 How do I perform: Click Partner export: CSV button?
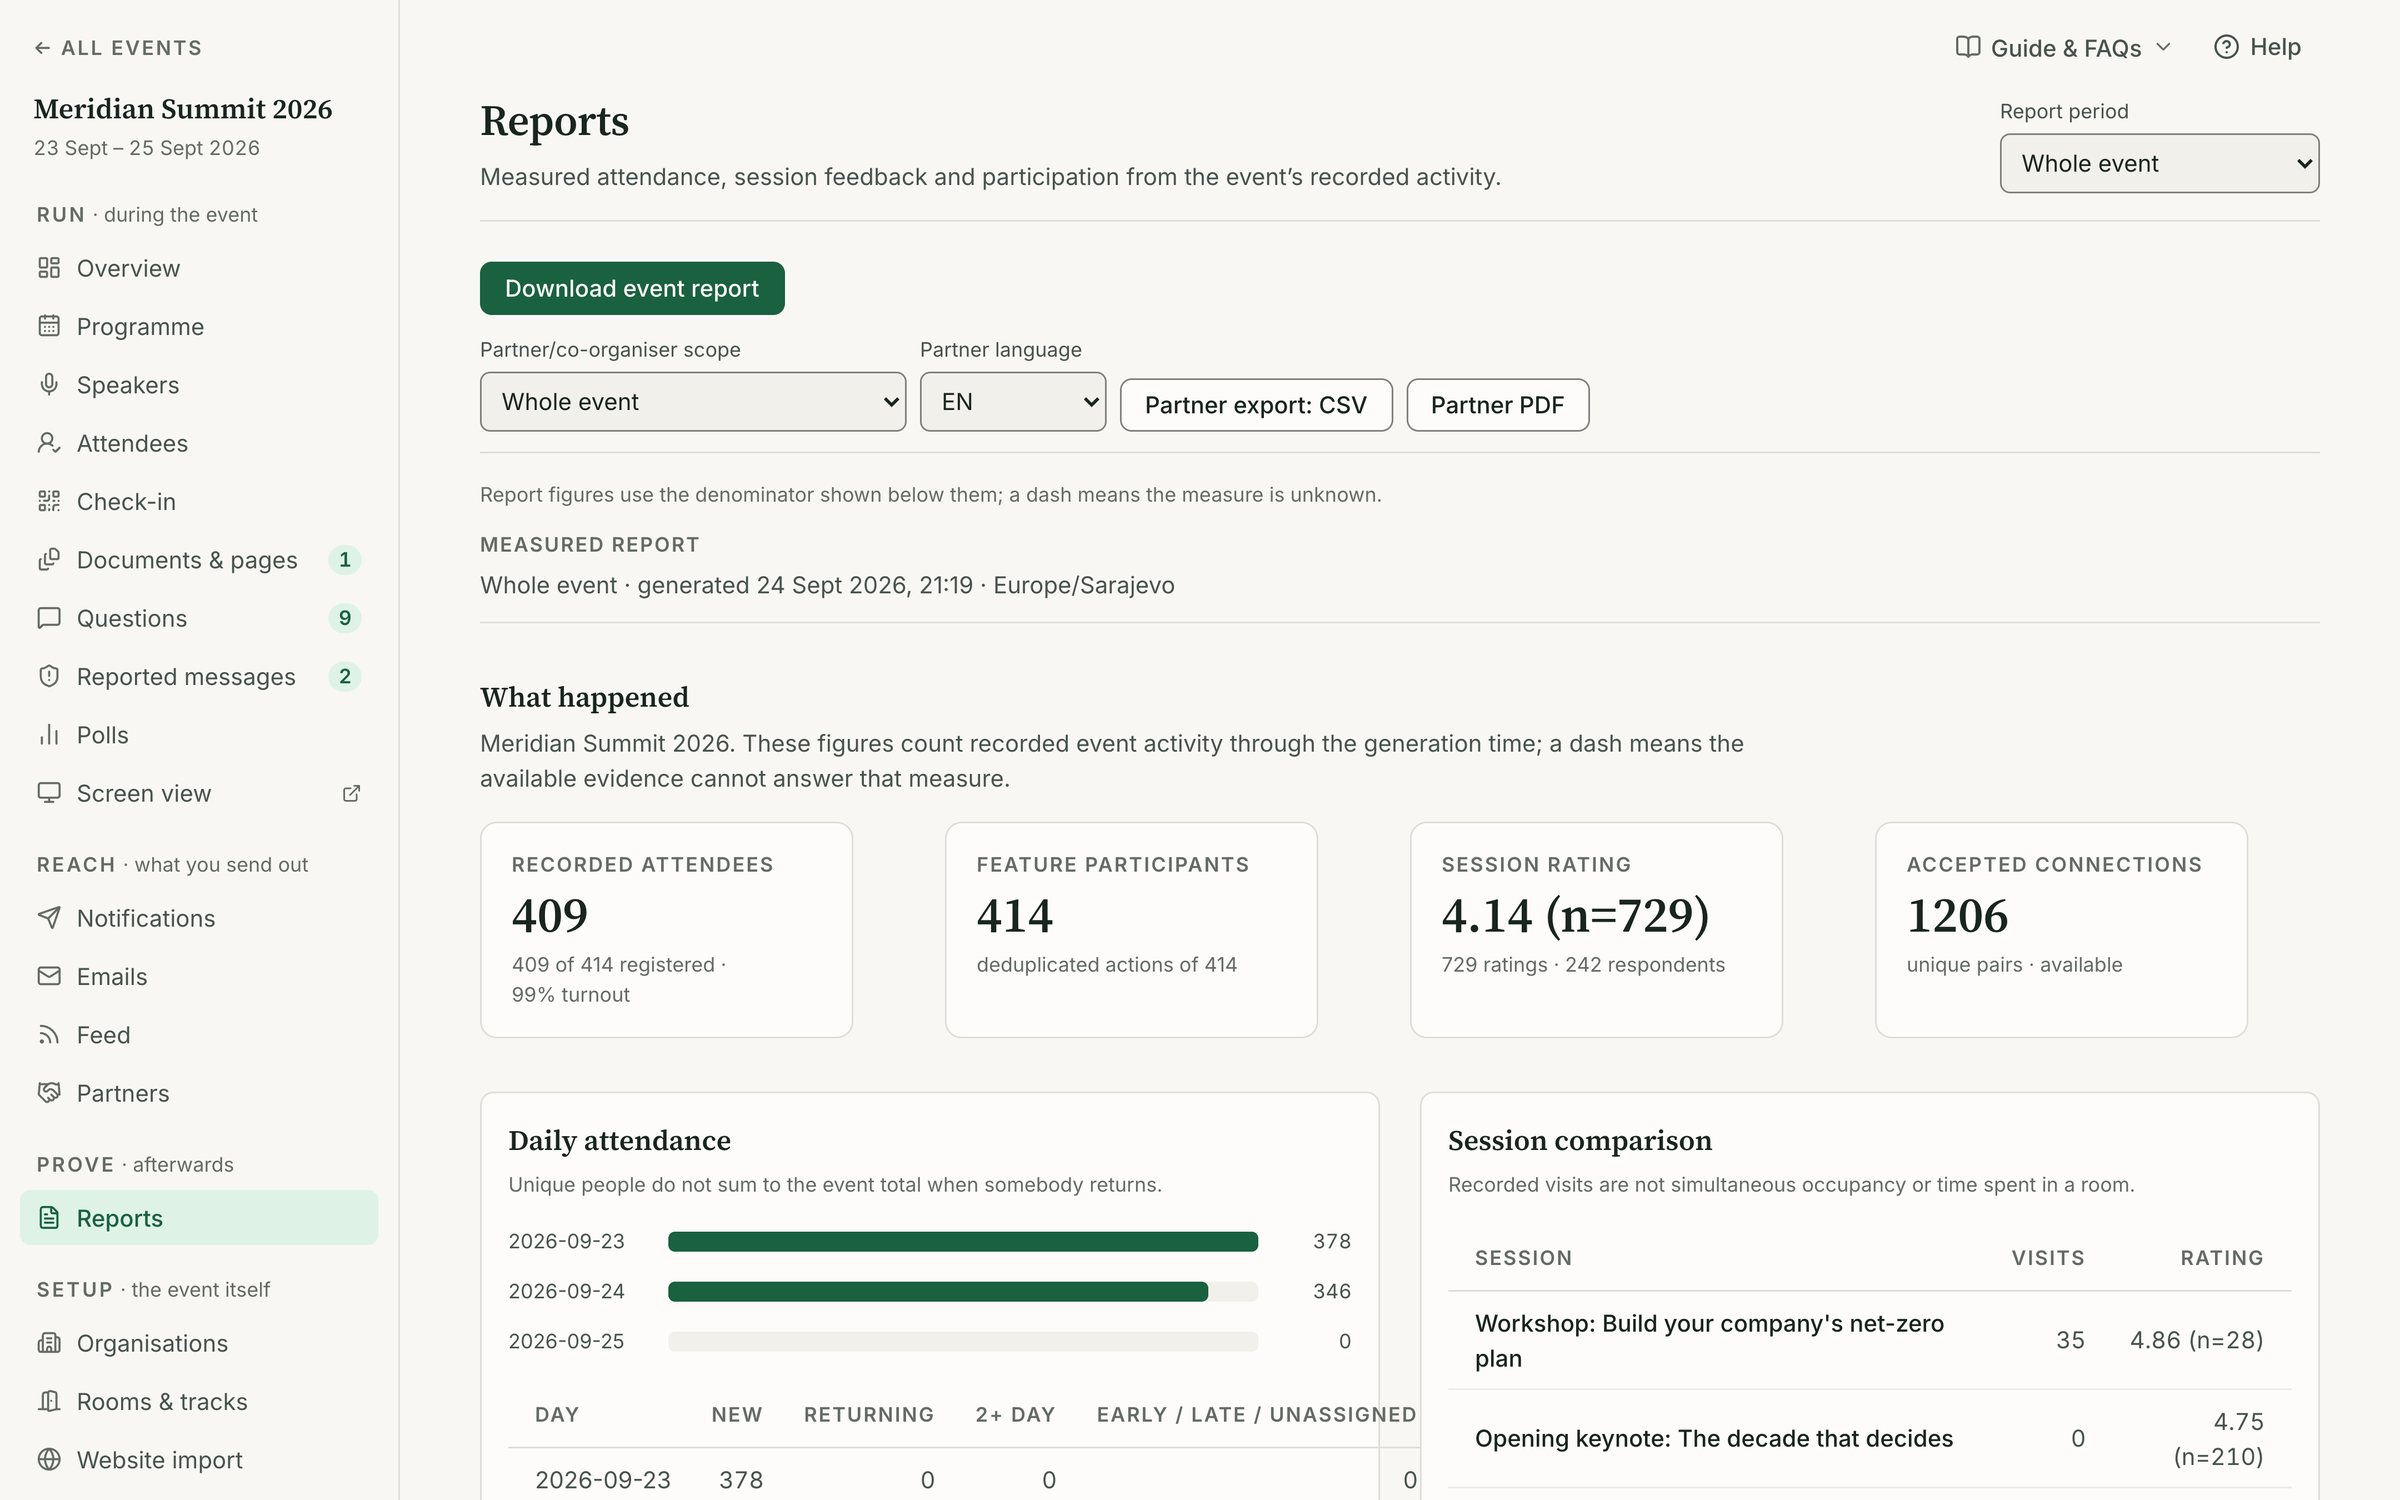tap(1256, 405)
